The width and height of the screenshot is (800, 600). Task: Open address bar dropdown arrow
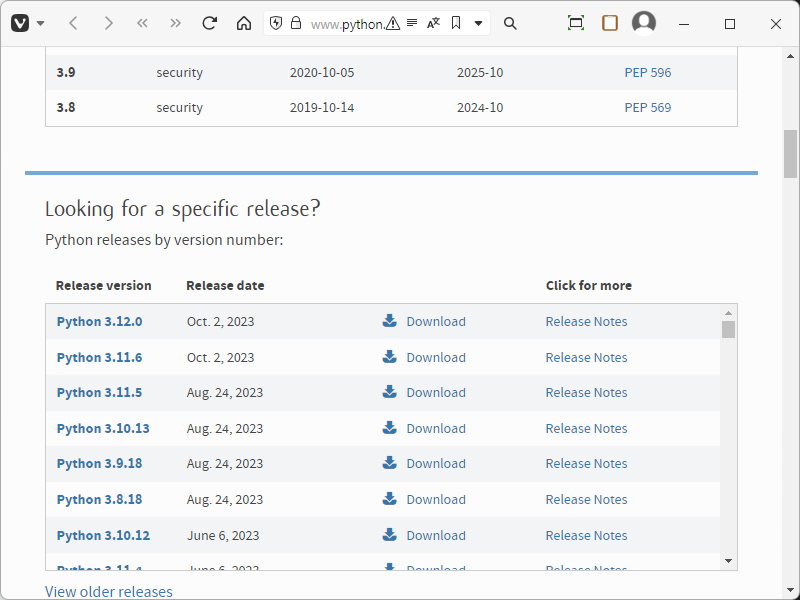click(x=479, y=23)
